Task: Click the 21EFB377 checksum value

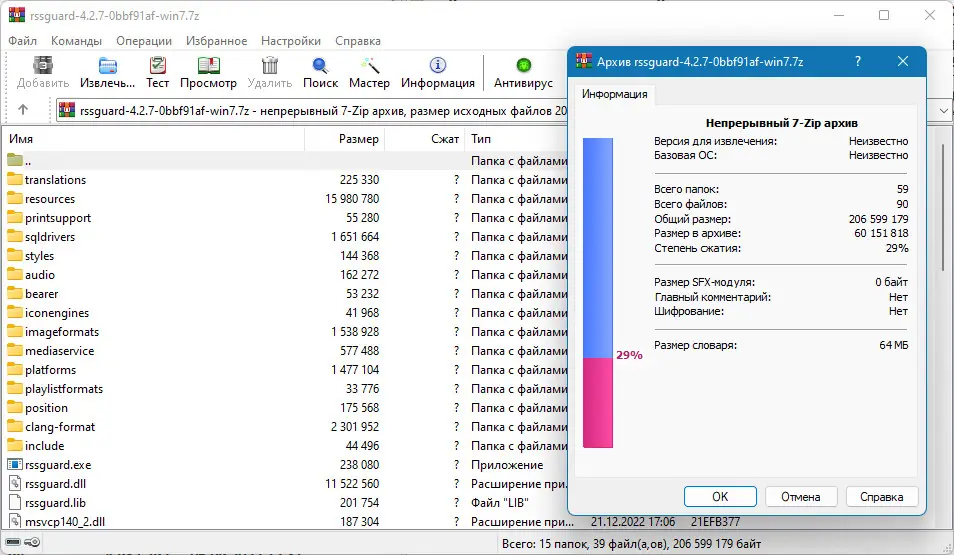Action: click(x=716, y=522)
